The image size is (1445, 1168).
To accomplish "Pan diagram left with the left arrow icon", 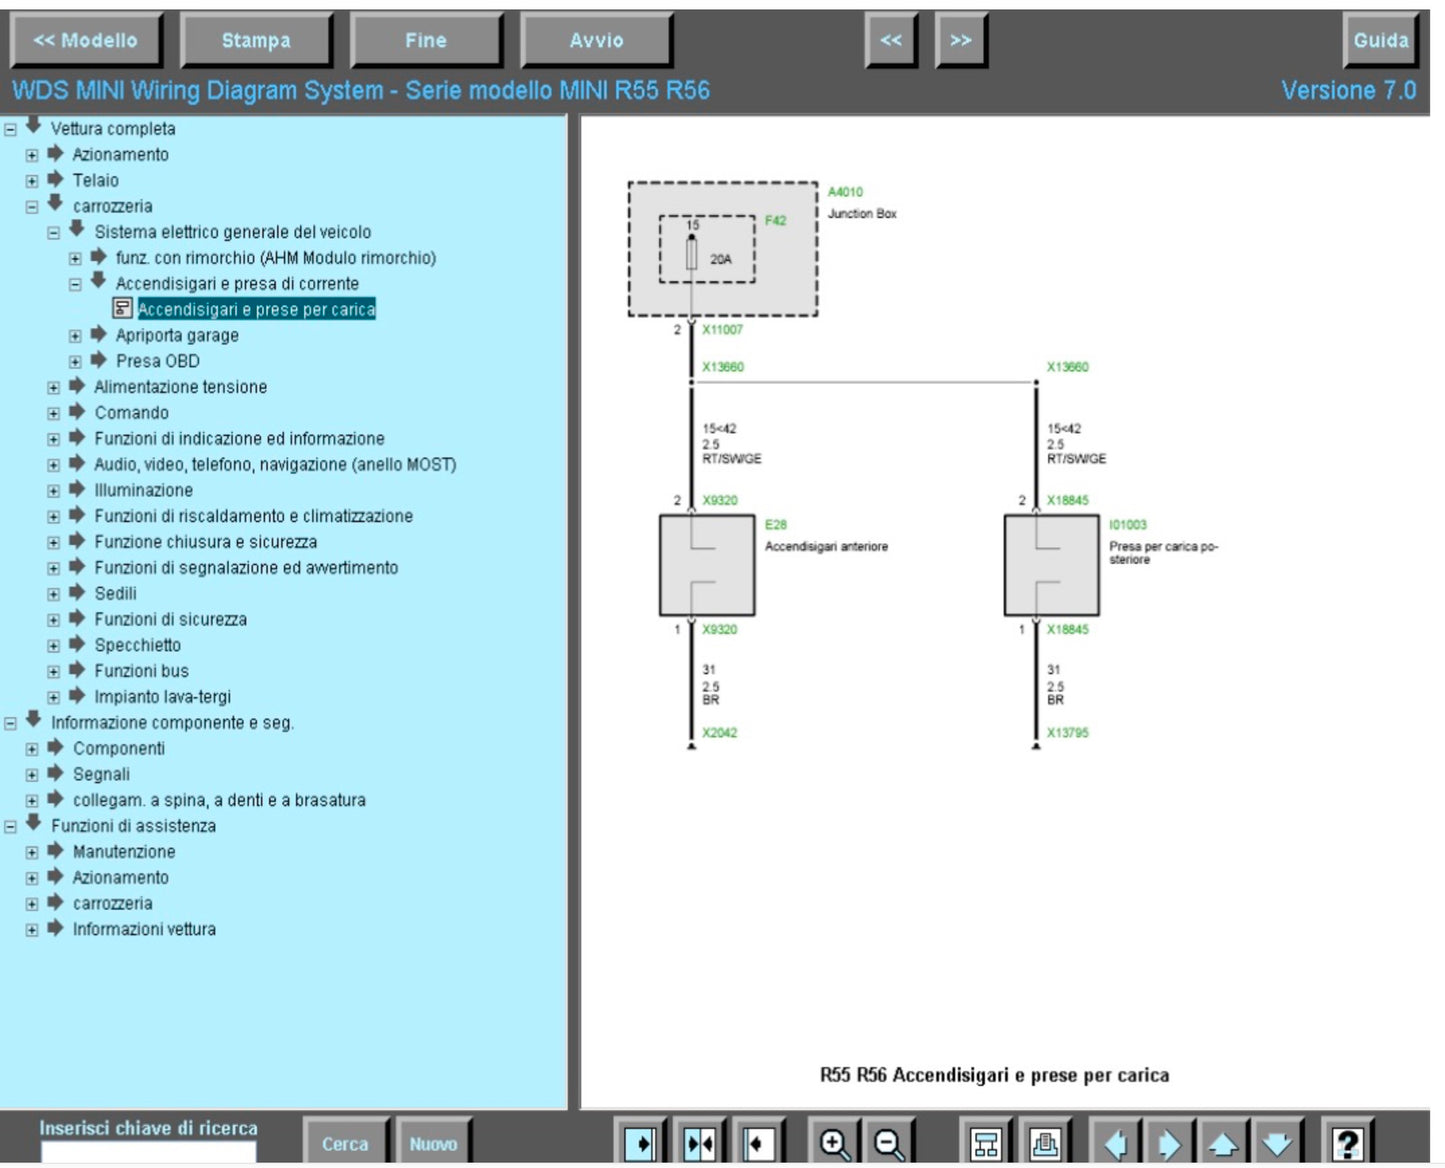I will point(1115,1143).
